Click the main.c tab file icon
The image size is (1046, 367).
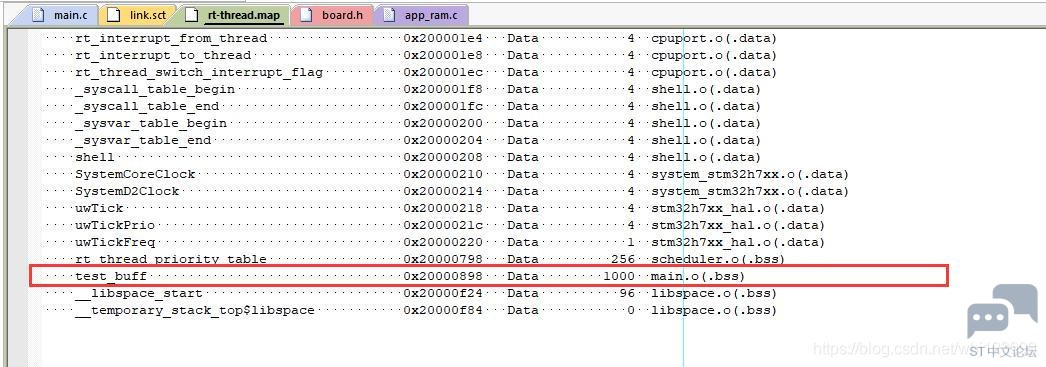click(x=39, y=14)
